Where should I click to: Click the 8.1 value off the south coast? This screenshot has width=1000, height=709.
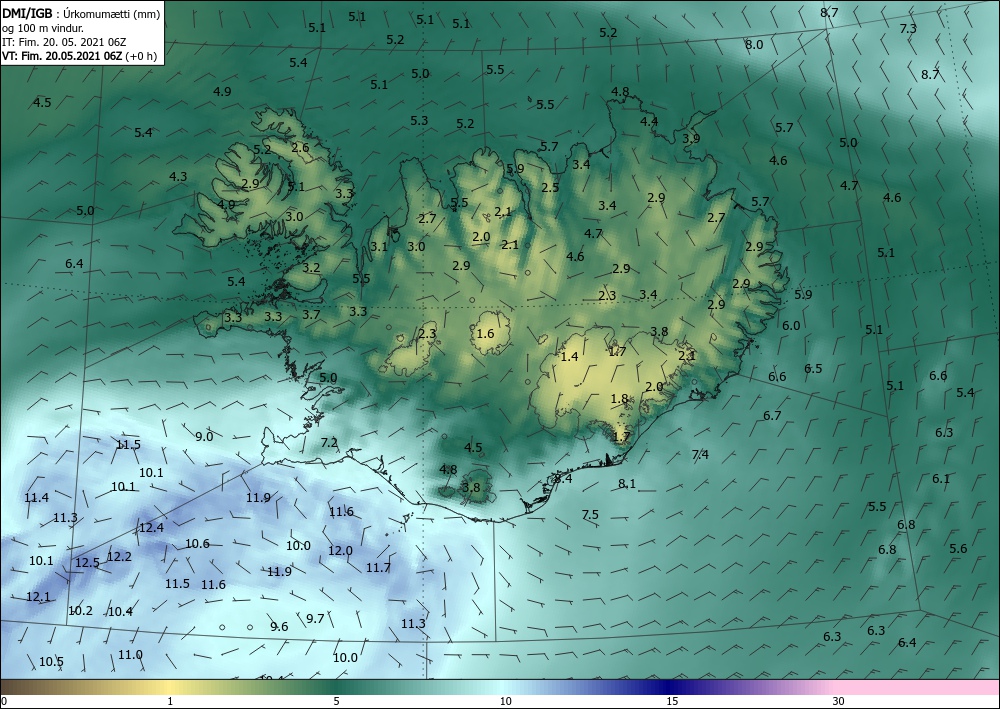coord(627,483)
